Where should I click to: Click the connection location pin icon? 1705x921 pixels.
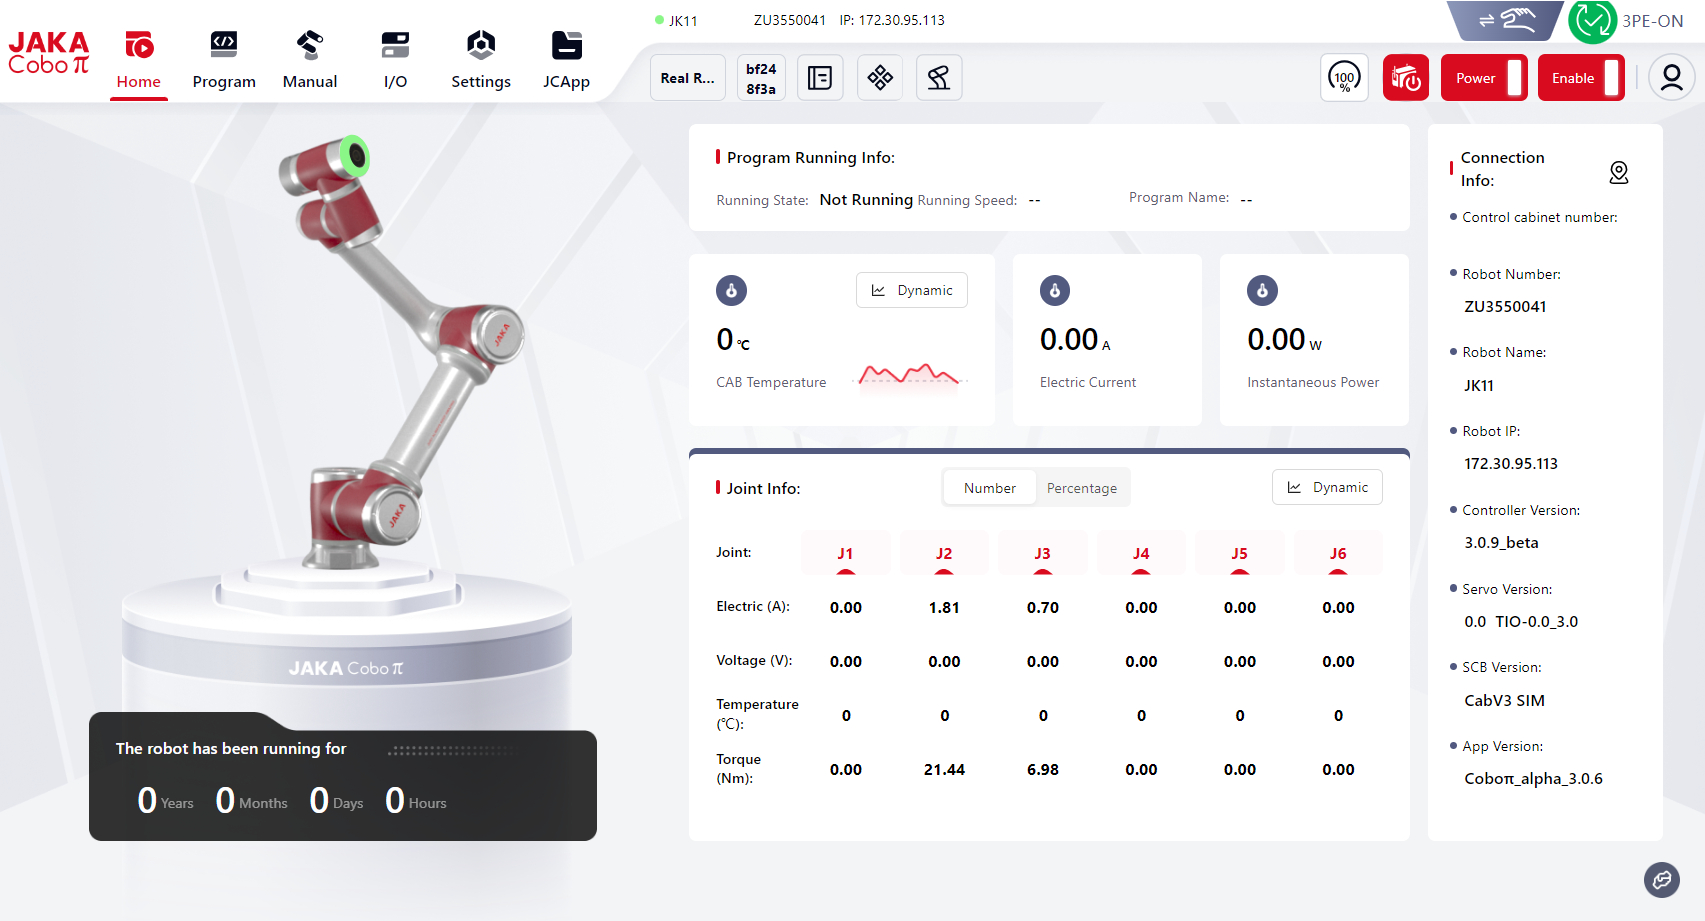point(1618,172)
